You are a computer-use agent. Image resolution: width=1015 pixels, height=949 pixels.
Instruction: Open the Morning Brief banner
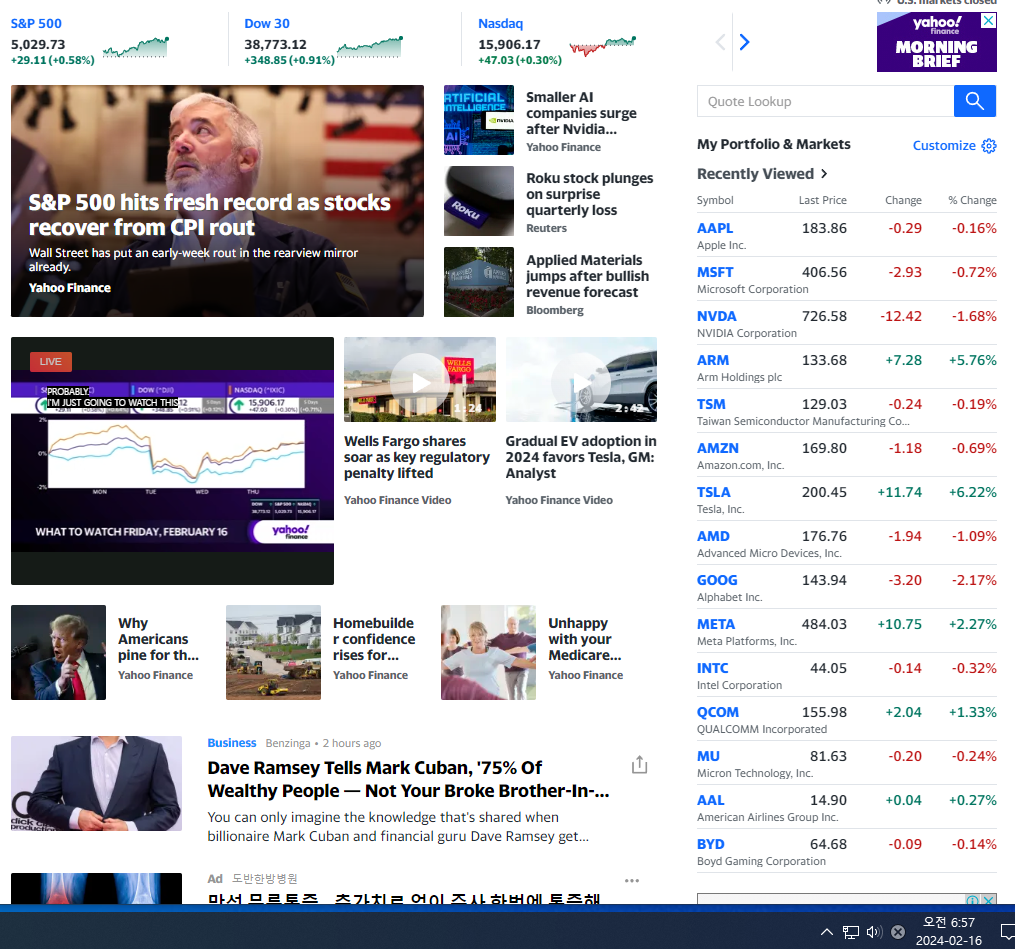[x=936, y=42]
